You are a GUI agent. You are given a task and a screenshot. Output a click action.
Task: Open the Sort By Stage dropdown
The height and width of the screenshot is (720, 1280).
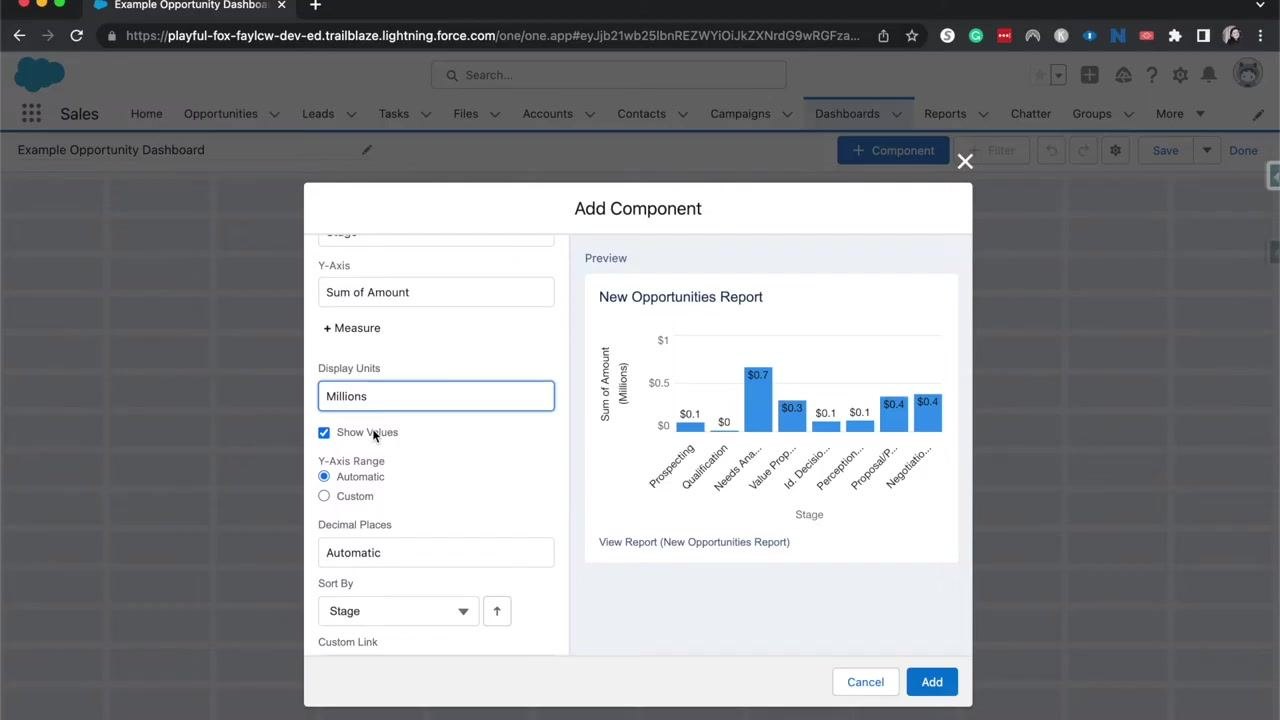pos(398,611)
